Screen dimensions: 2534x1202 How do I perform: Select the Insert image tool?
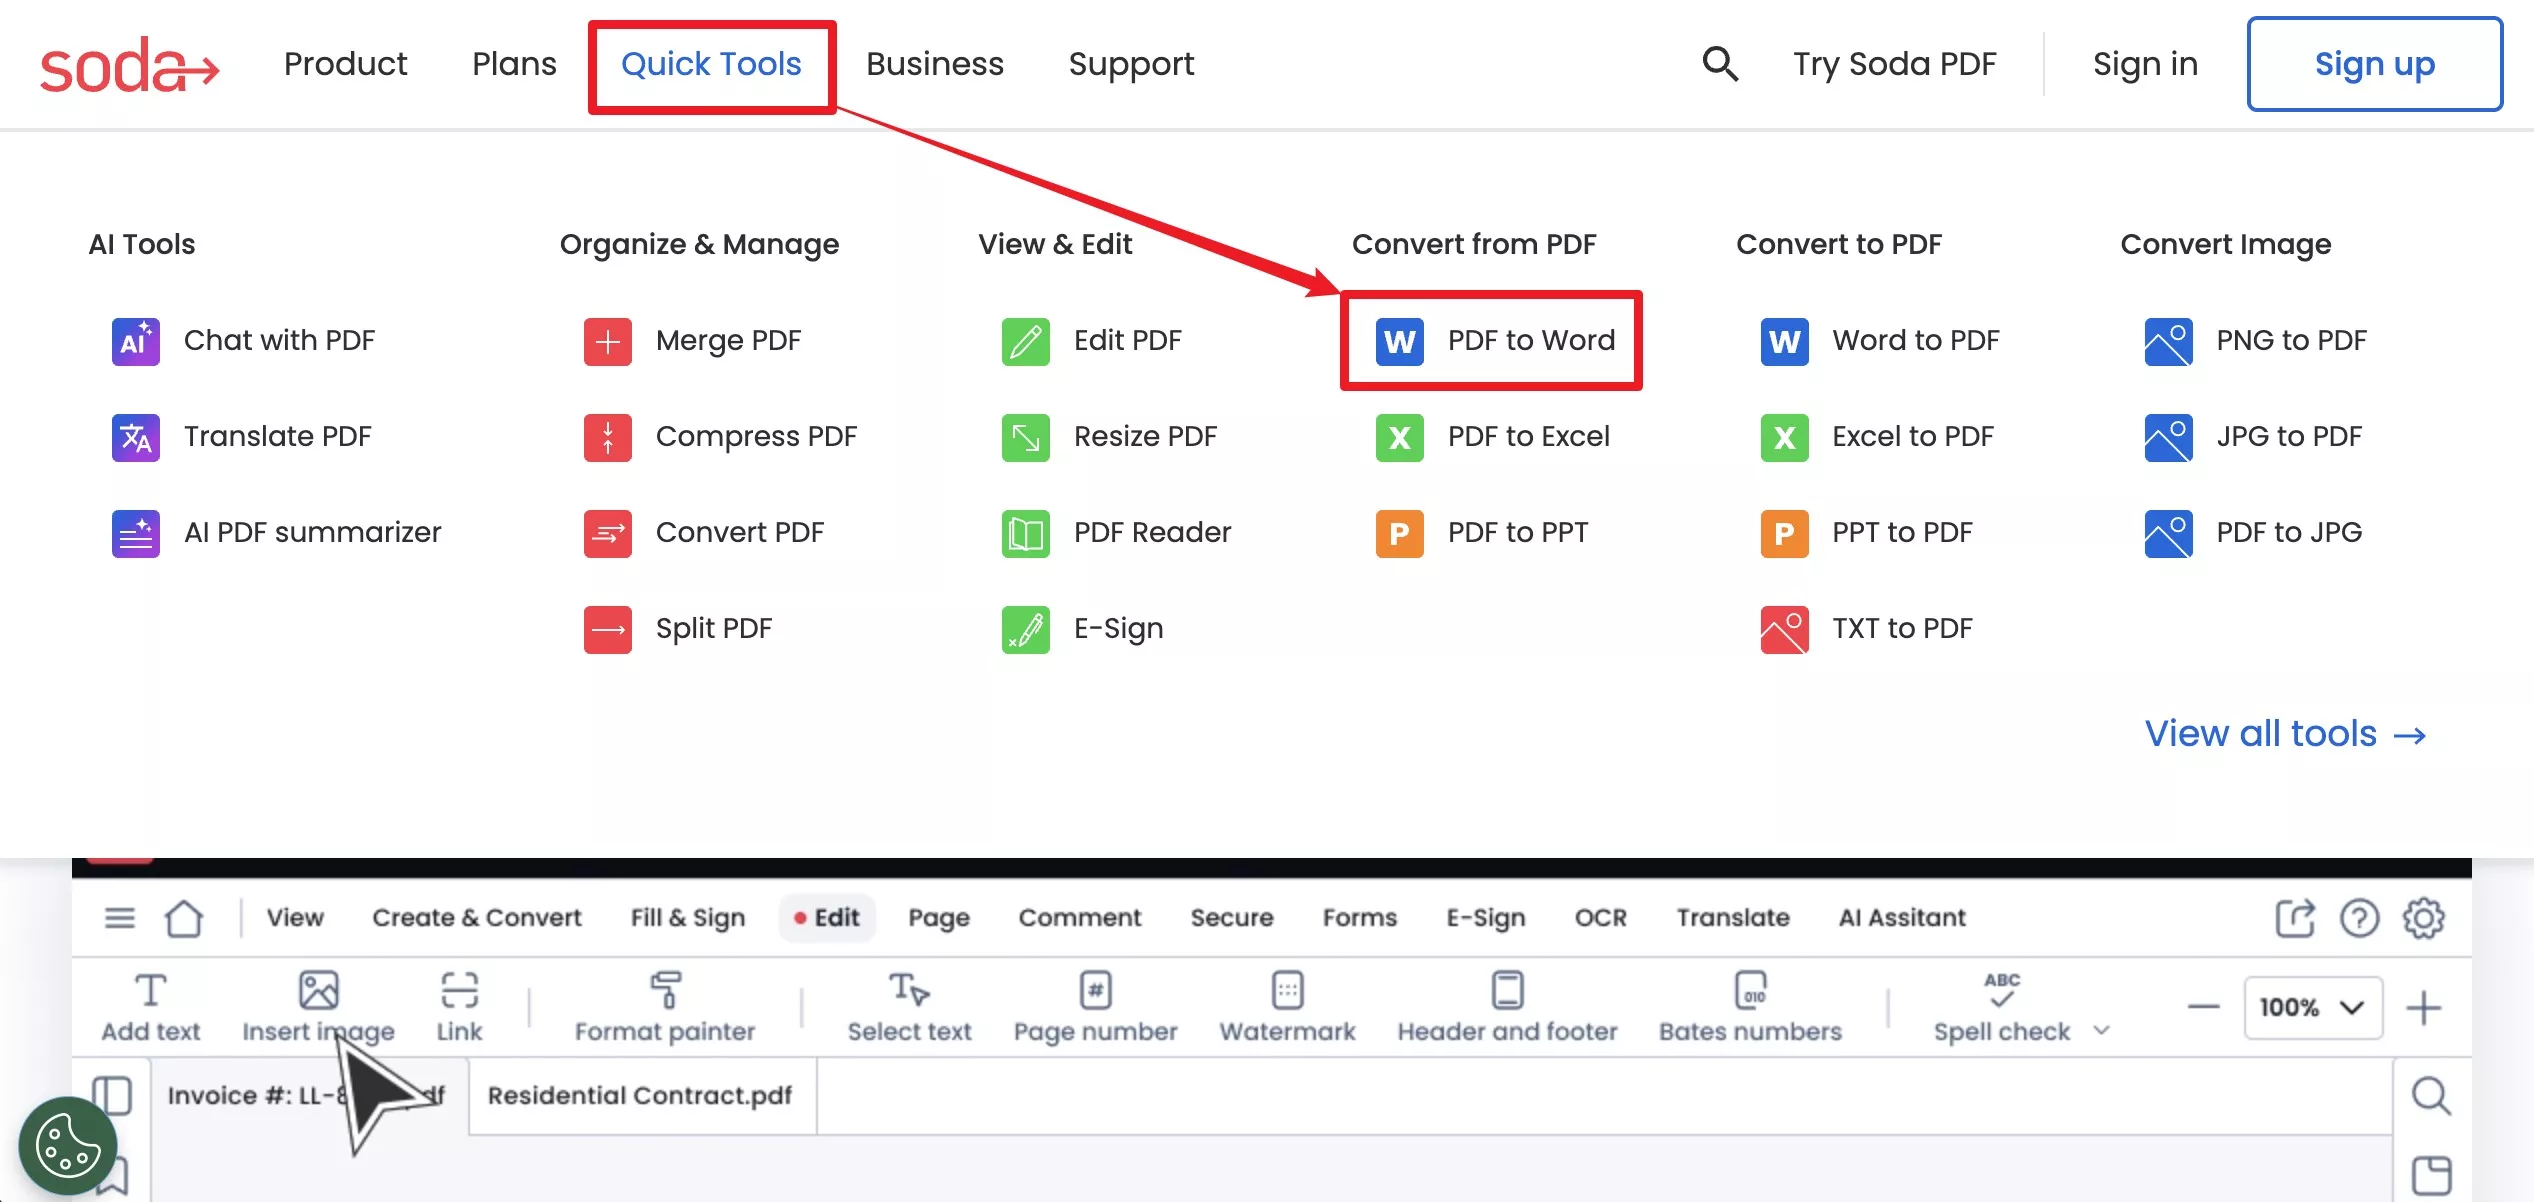(319, 1007)
